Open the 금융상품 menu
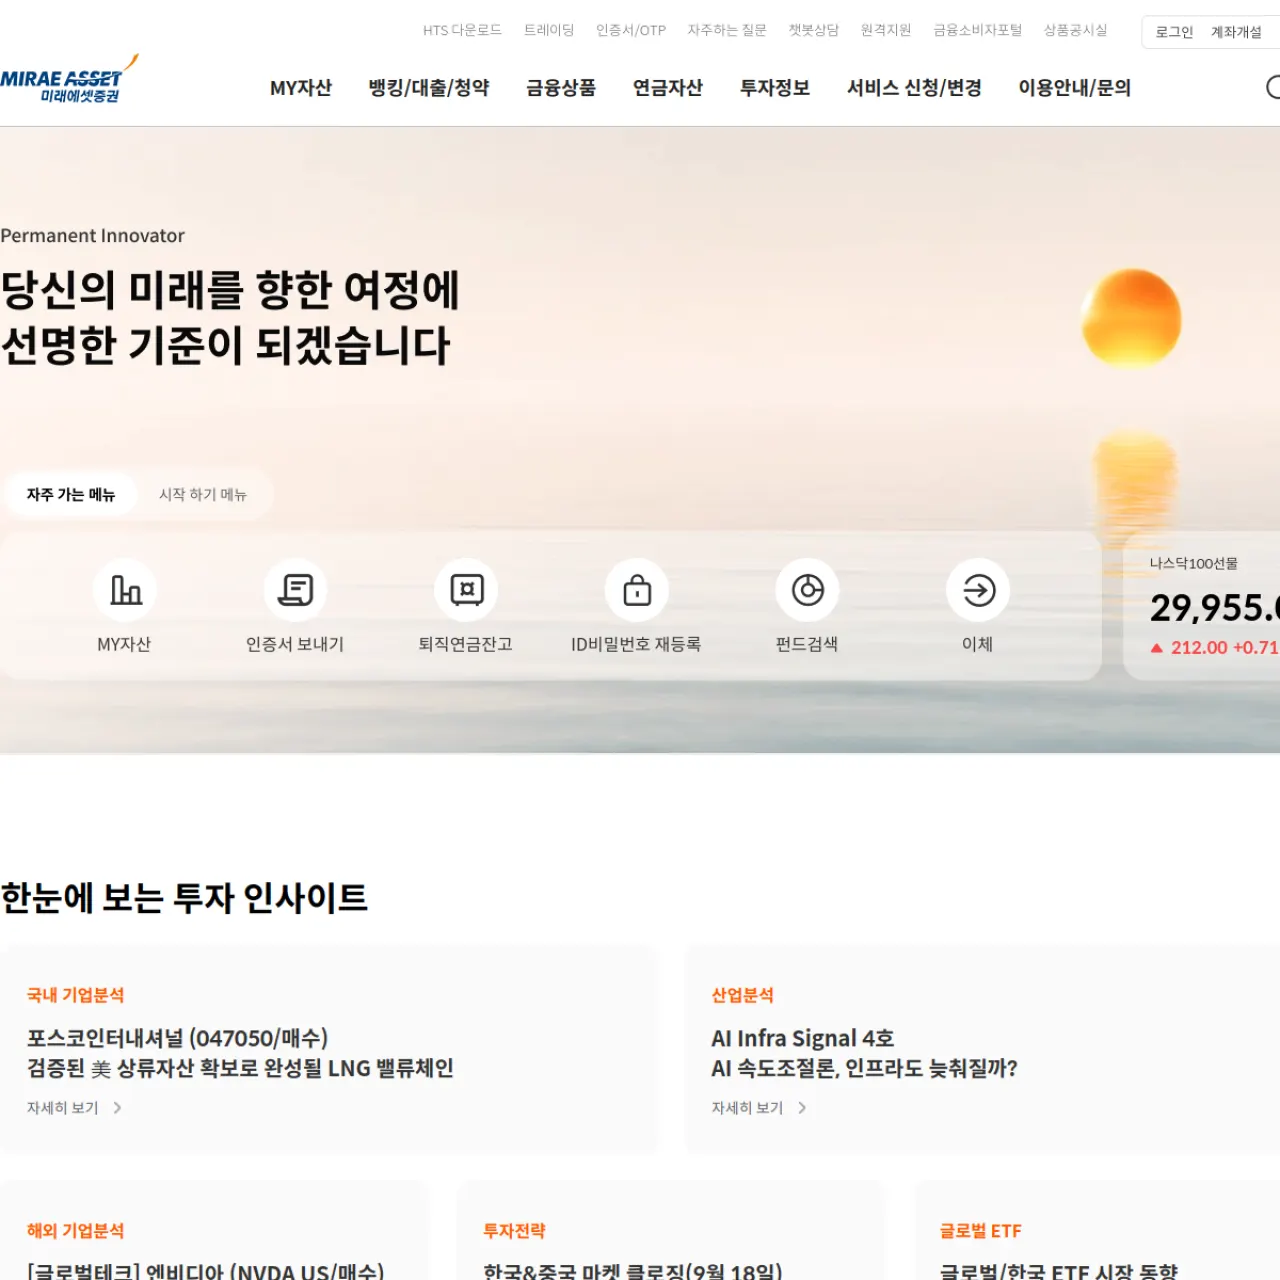Image resolution: width=1280 pixels, height=1280 pixels. 561,88
